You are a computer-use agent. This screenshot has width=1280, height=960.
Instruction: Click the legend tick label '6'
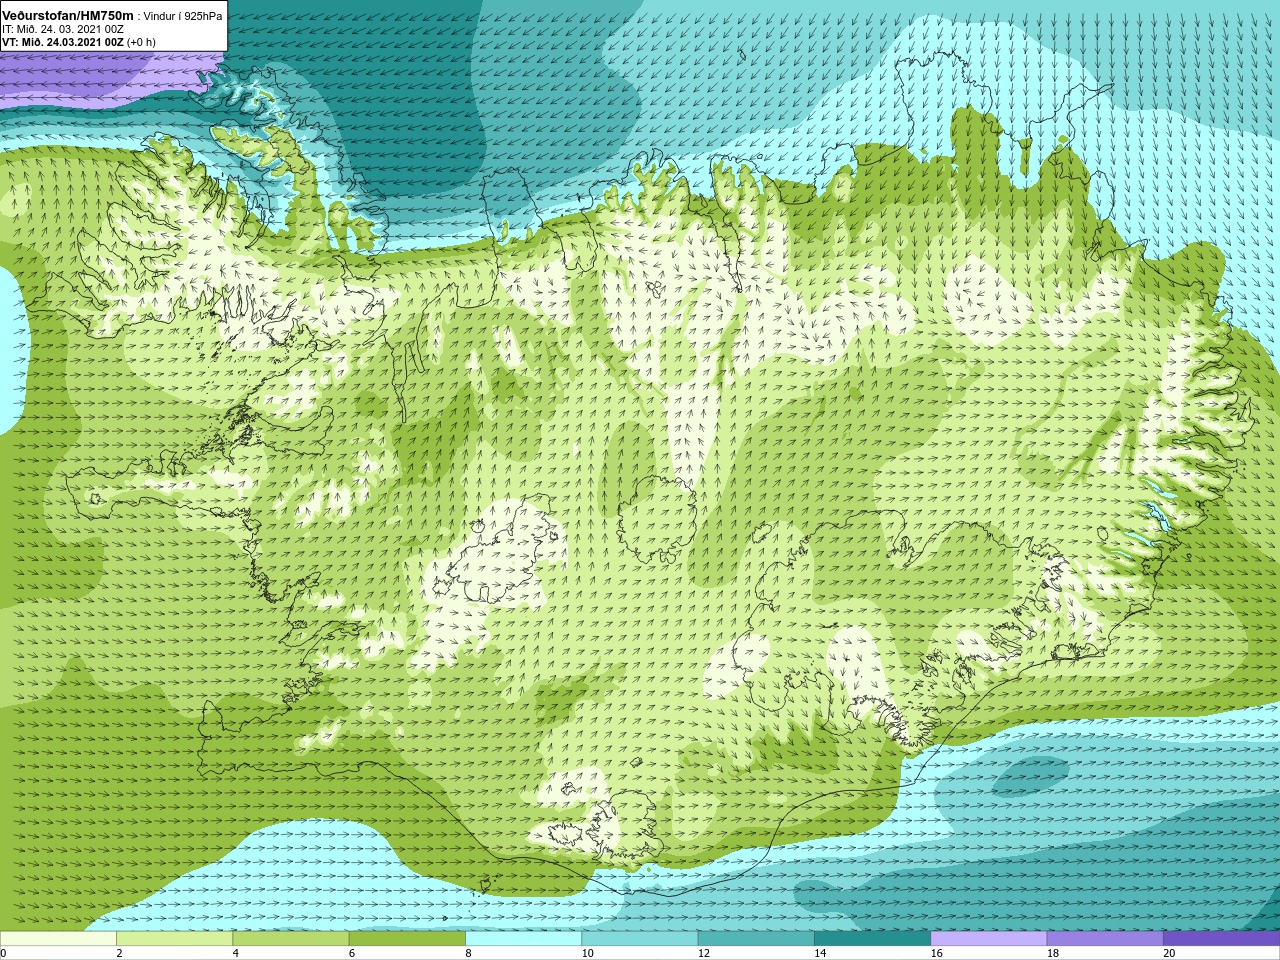(x=351, y=953)
